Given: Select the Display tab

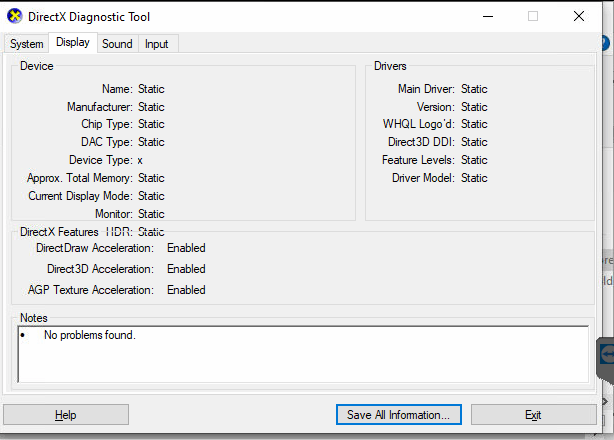Looking at the screenshot, I should tap(73, 42).
